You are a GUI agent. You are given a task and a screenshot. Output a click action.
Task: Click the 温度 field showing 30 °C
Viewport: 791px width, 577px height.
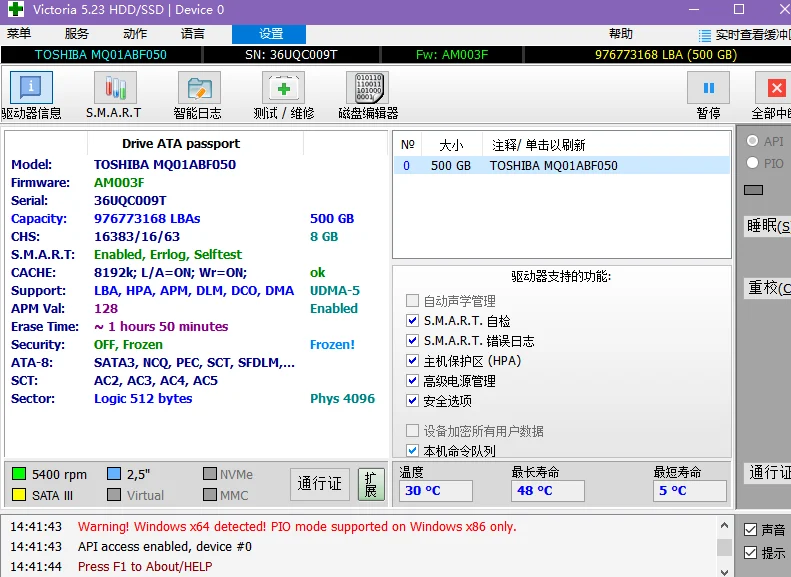tap(436, 490)
